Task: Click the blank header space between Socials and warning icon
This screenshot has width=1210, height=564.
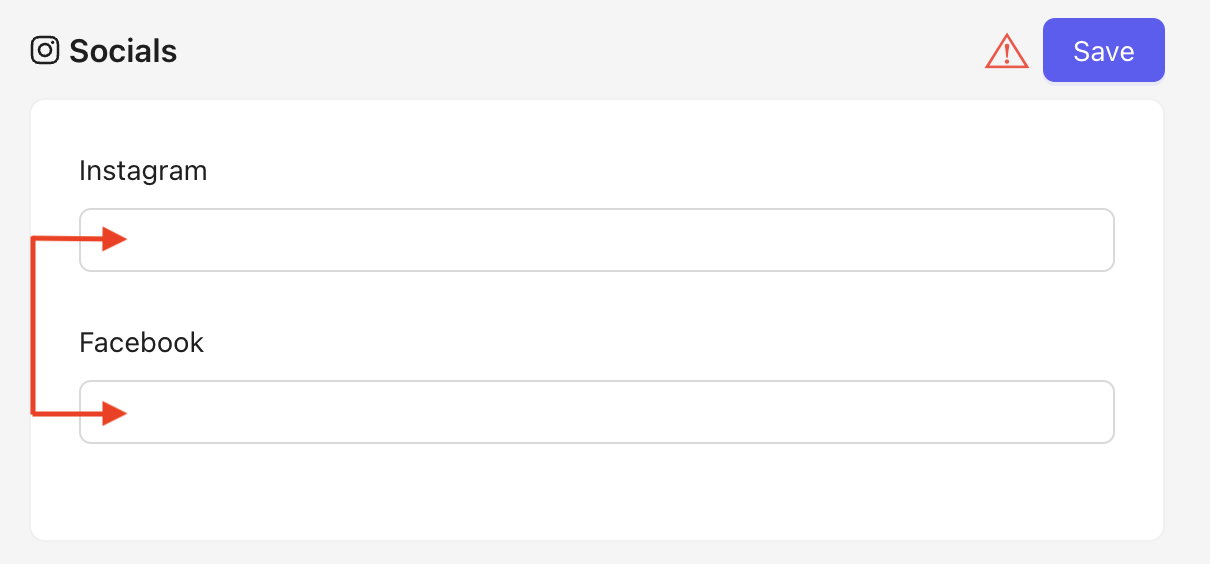Action: (x=580, y=51)
